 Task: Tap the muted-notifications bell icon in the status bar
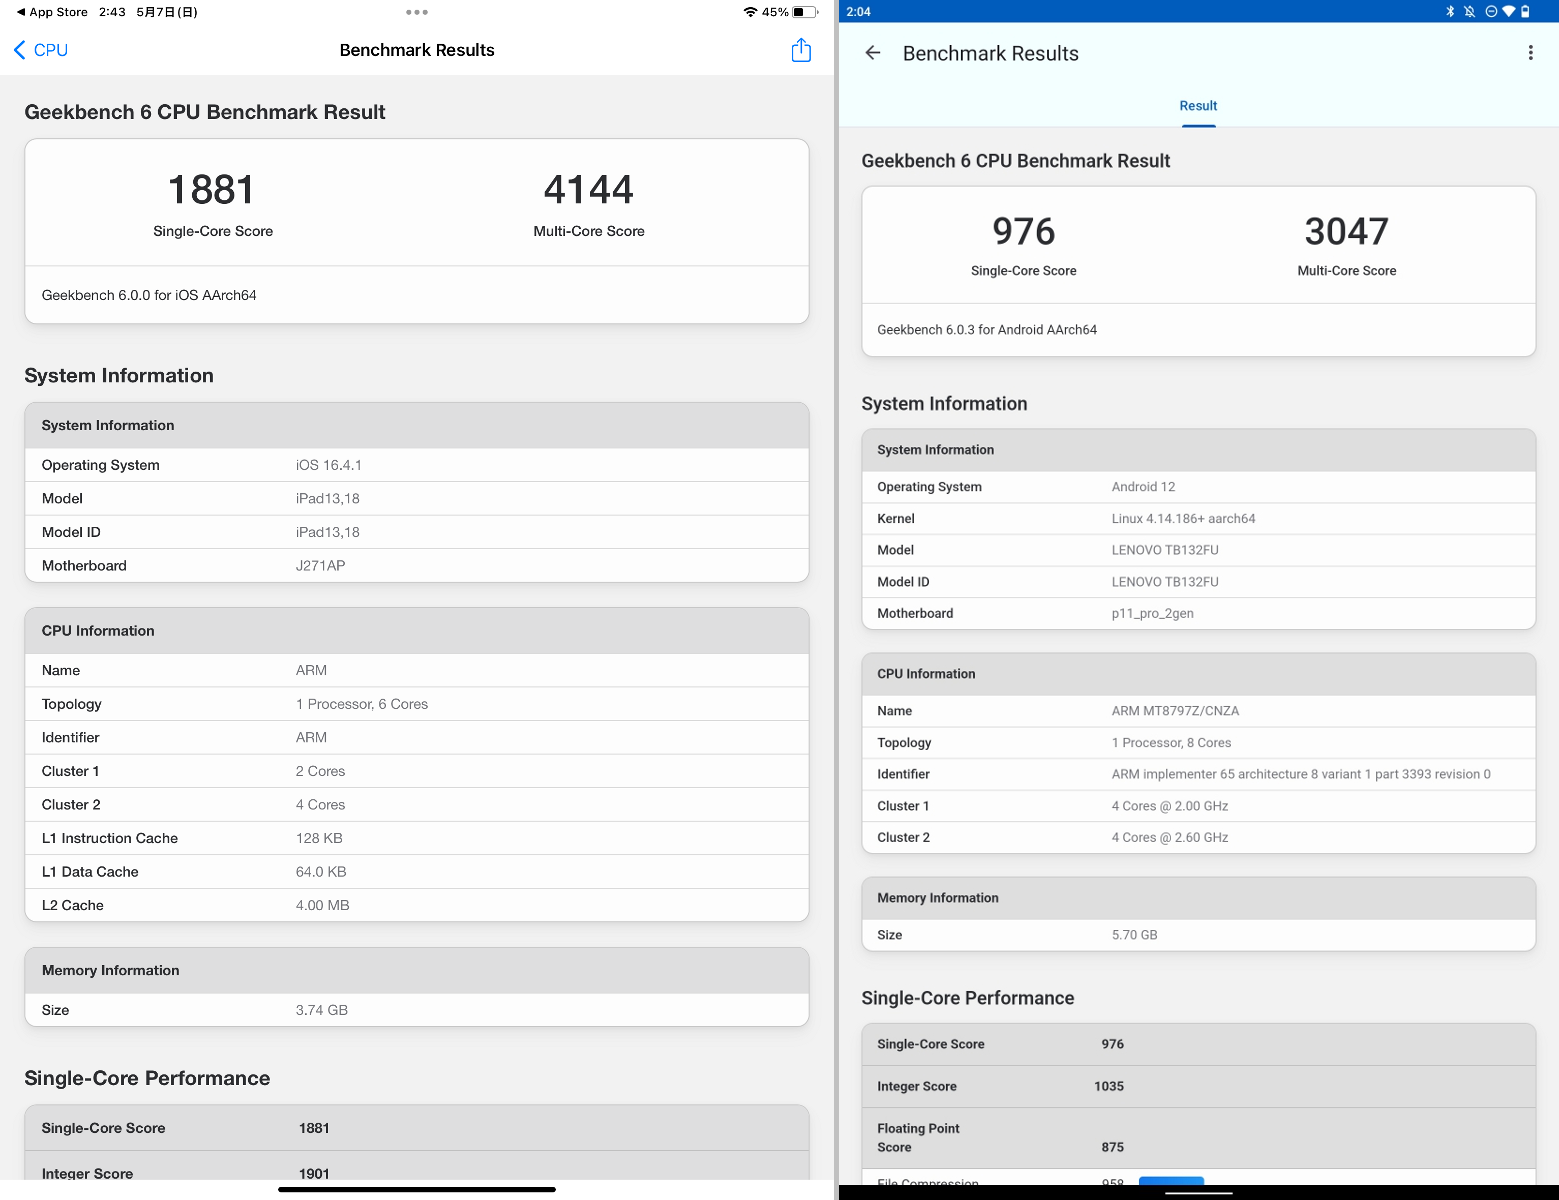click(x=1468, y=11)
